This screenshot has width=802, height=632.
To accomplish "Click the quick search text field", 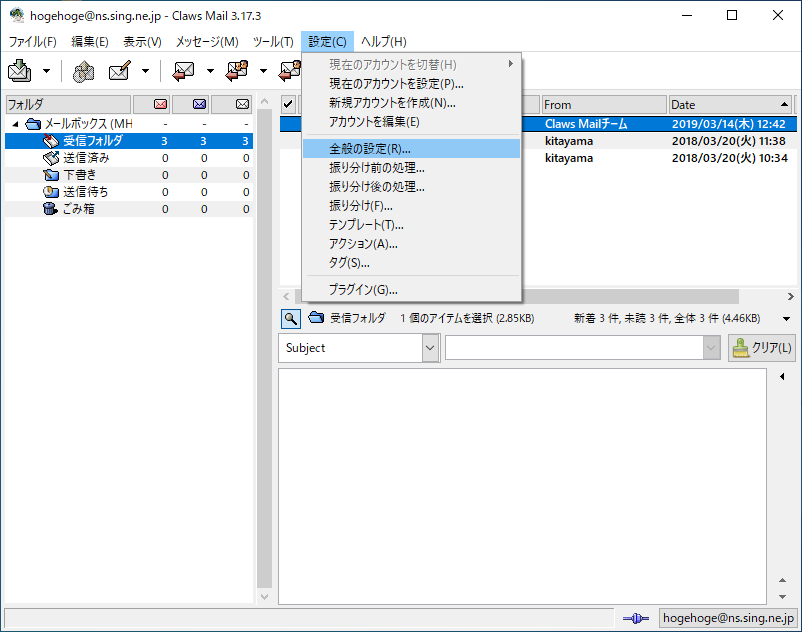I will pyautogui.click(x=574, y=348).
